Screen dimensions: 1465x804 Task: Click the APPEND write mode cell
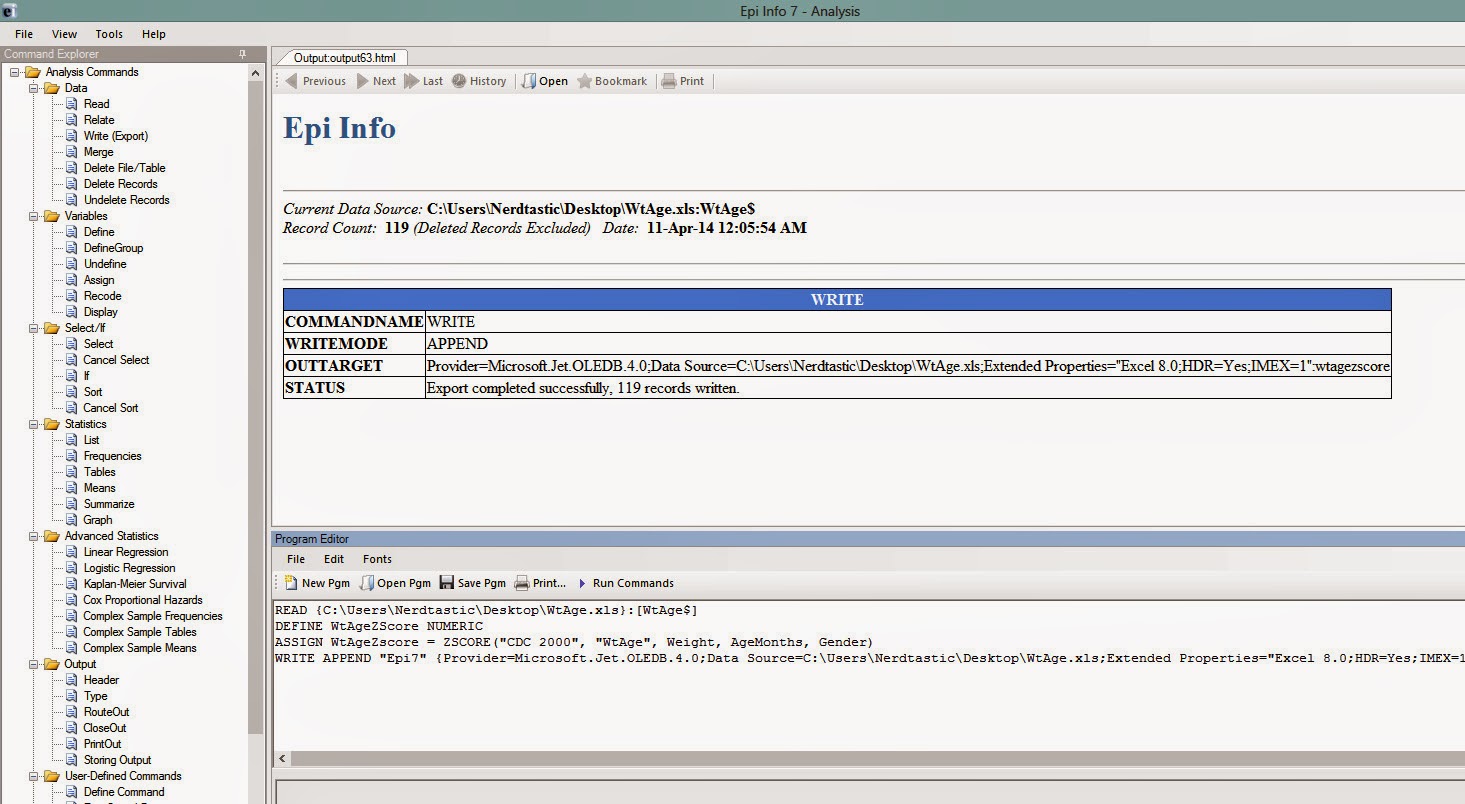point(908,344)
